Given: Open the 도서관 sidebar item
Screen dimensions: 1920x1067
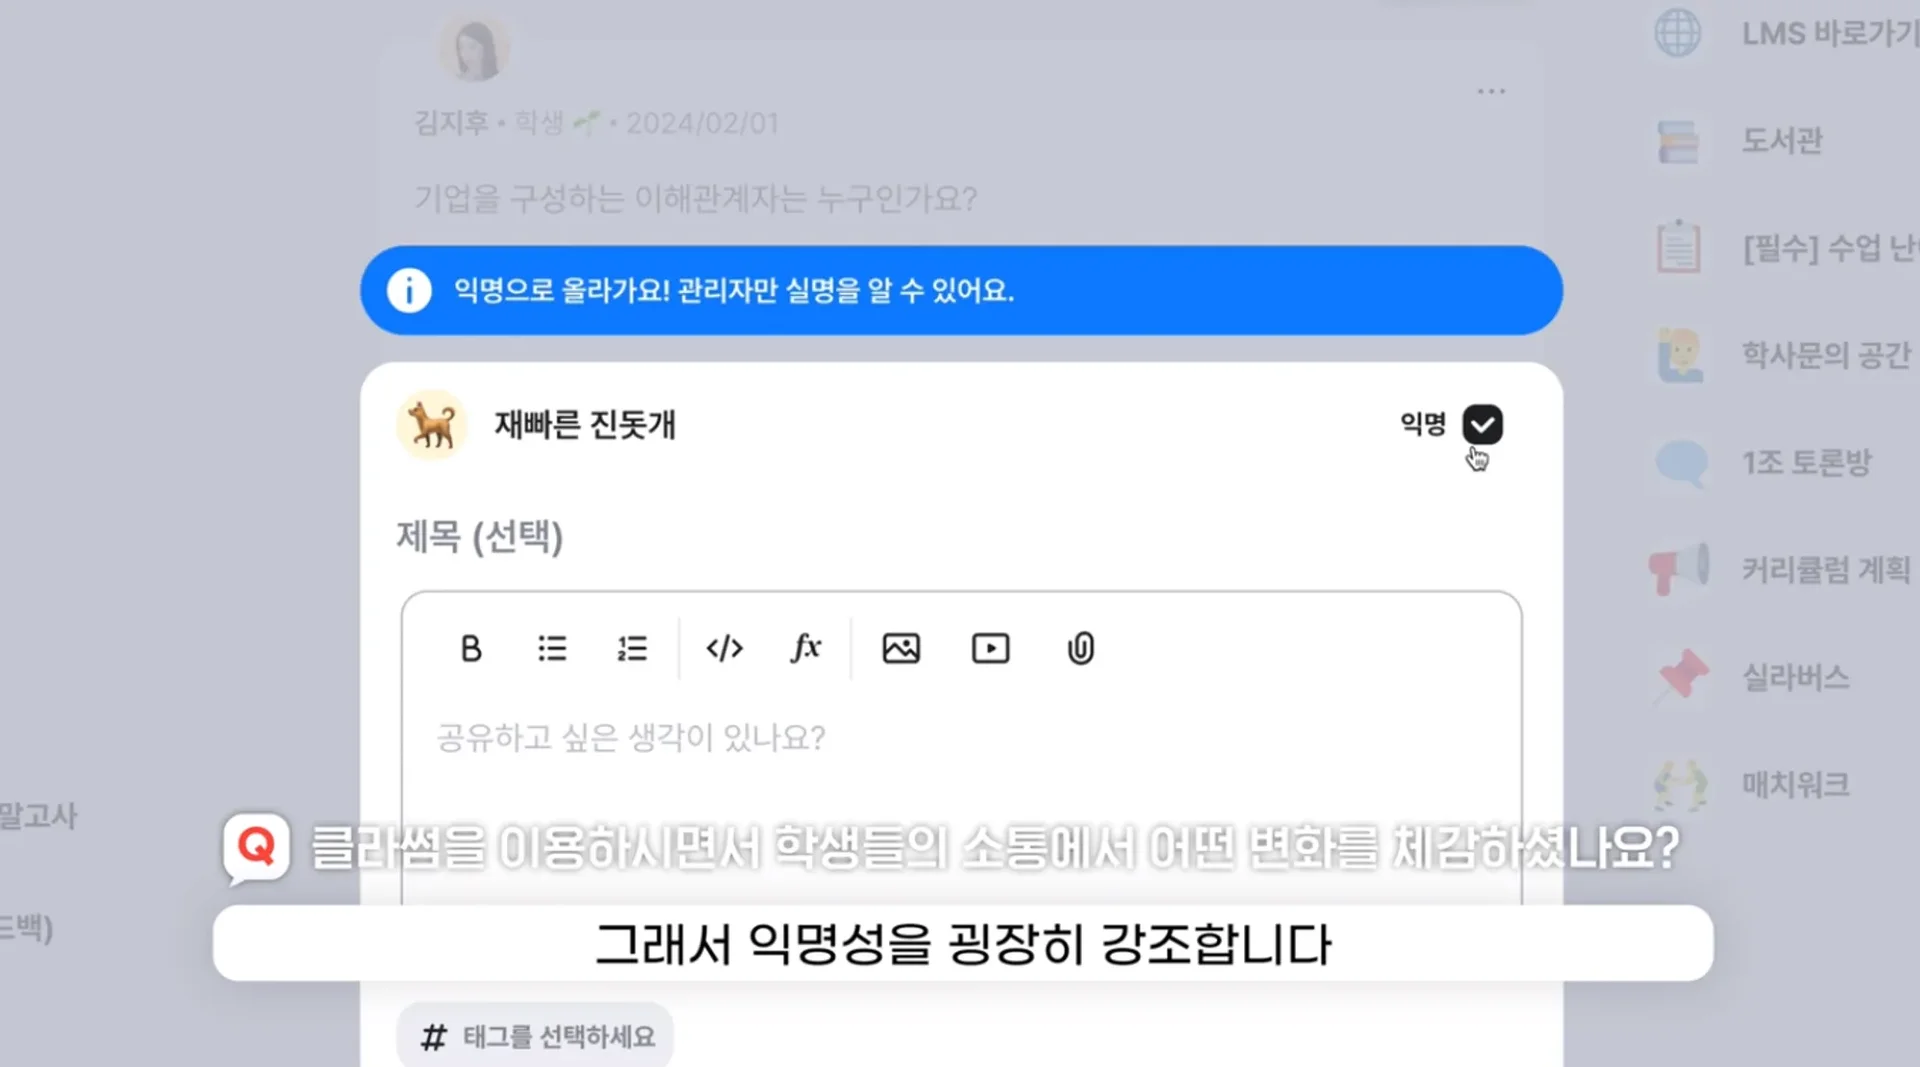Looking at the screenshot, I should pyautogui.click(x=1781, y=140).
